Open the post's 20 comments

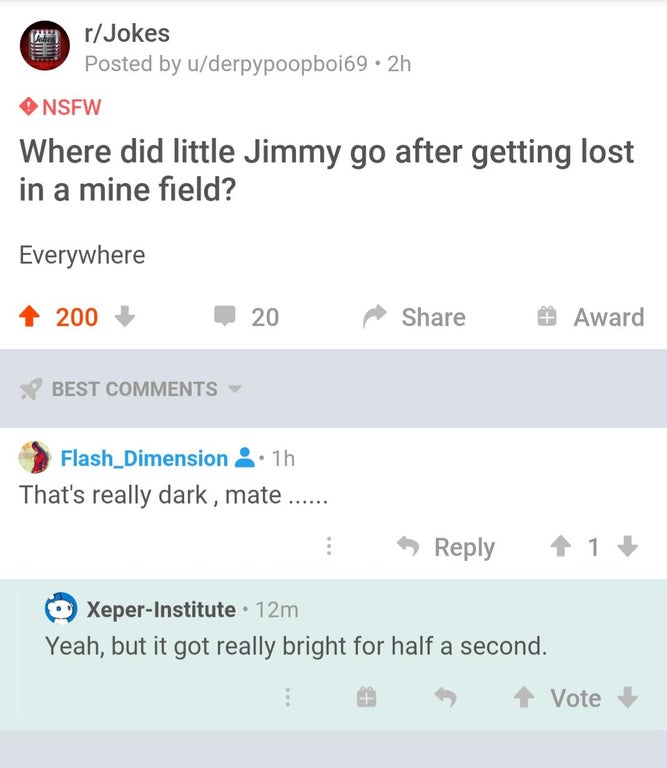(x=245, y=317)
